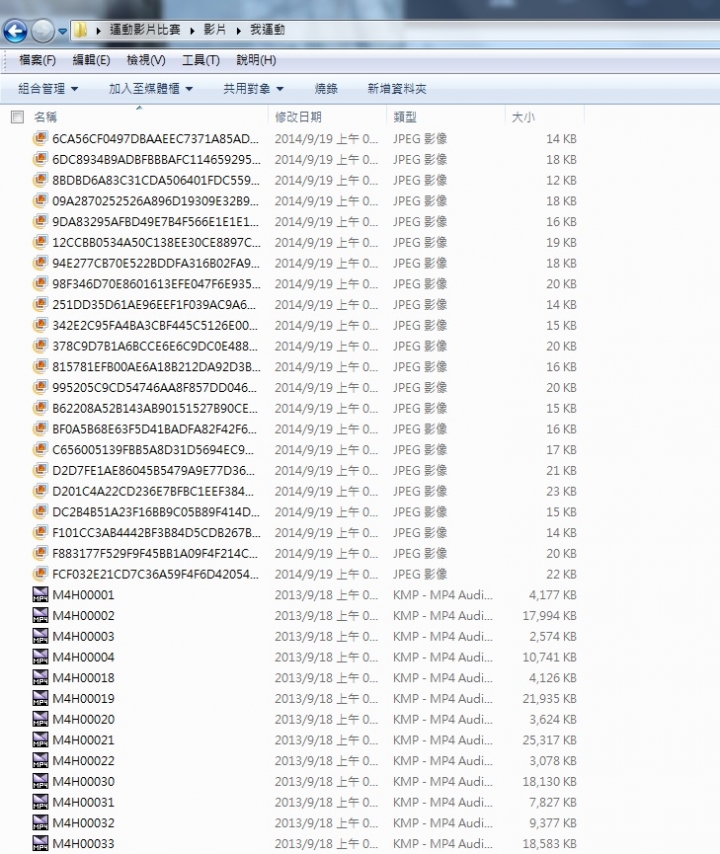The width and height of the screenshot is (720, 854).
Task: Select file name F101CC3AB4442BF3B84D5CDB267B
Action: 156,533
